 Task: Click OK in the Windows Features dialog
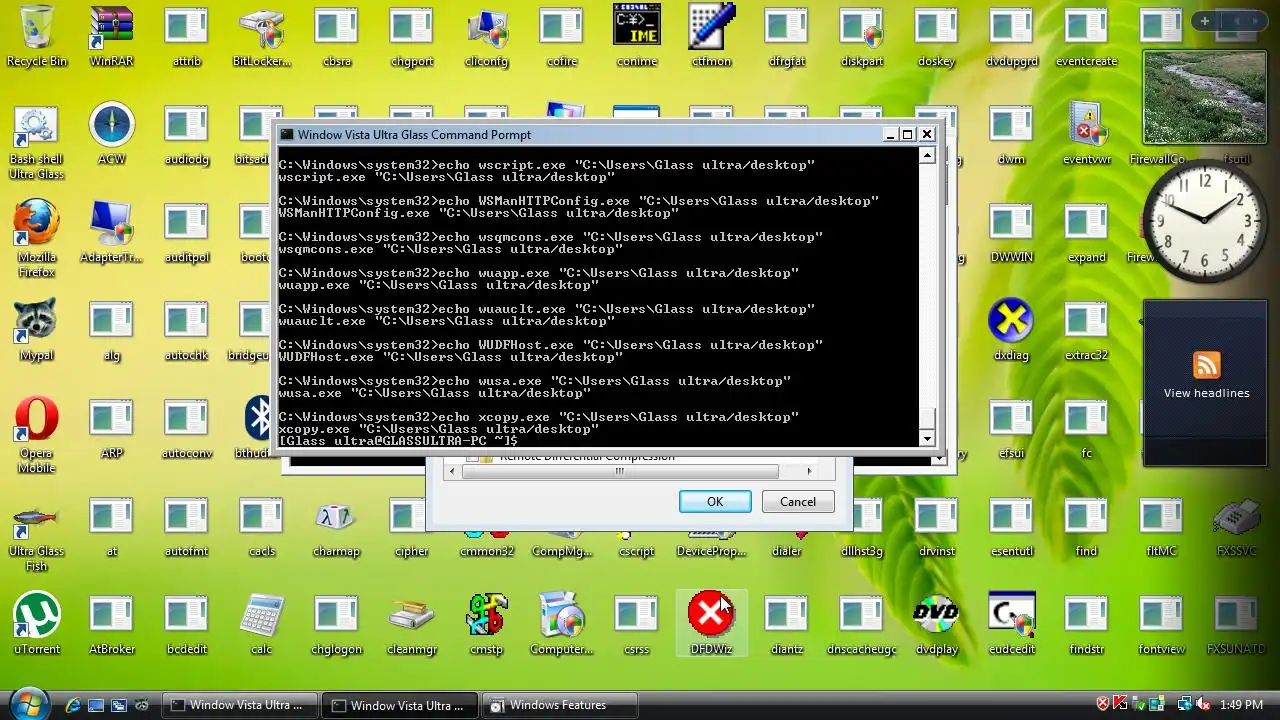coord(715,502)
